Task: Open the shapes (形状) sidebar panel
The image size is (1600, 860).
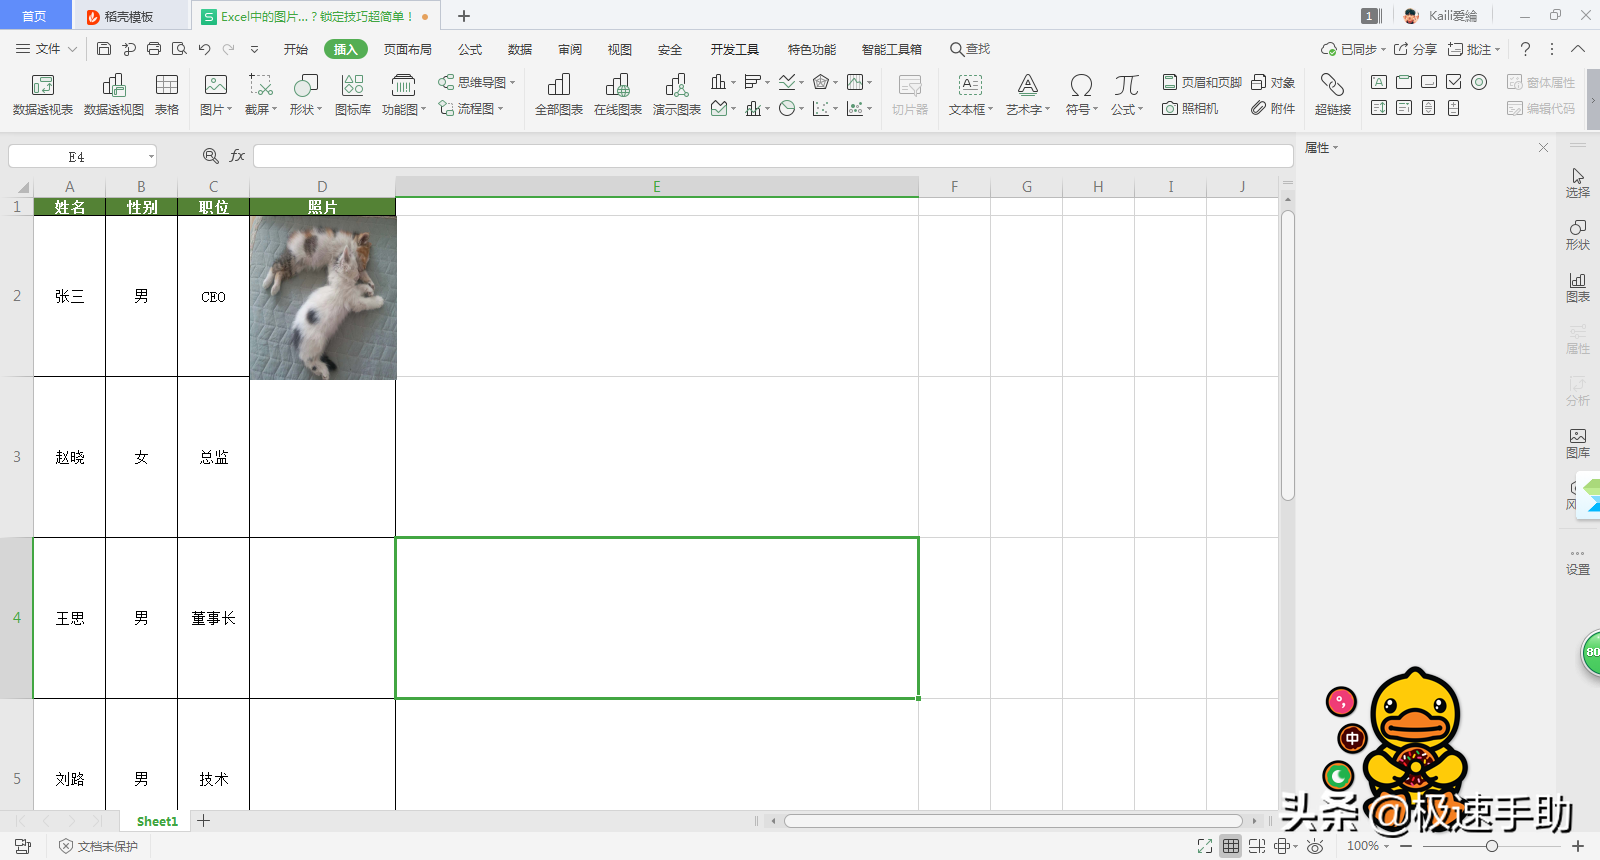Action: pos(1577,235)
